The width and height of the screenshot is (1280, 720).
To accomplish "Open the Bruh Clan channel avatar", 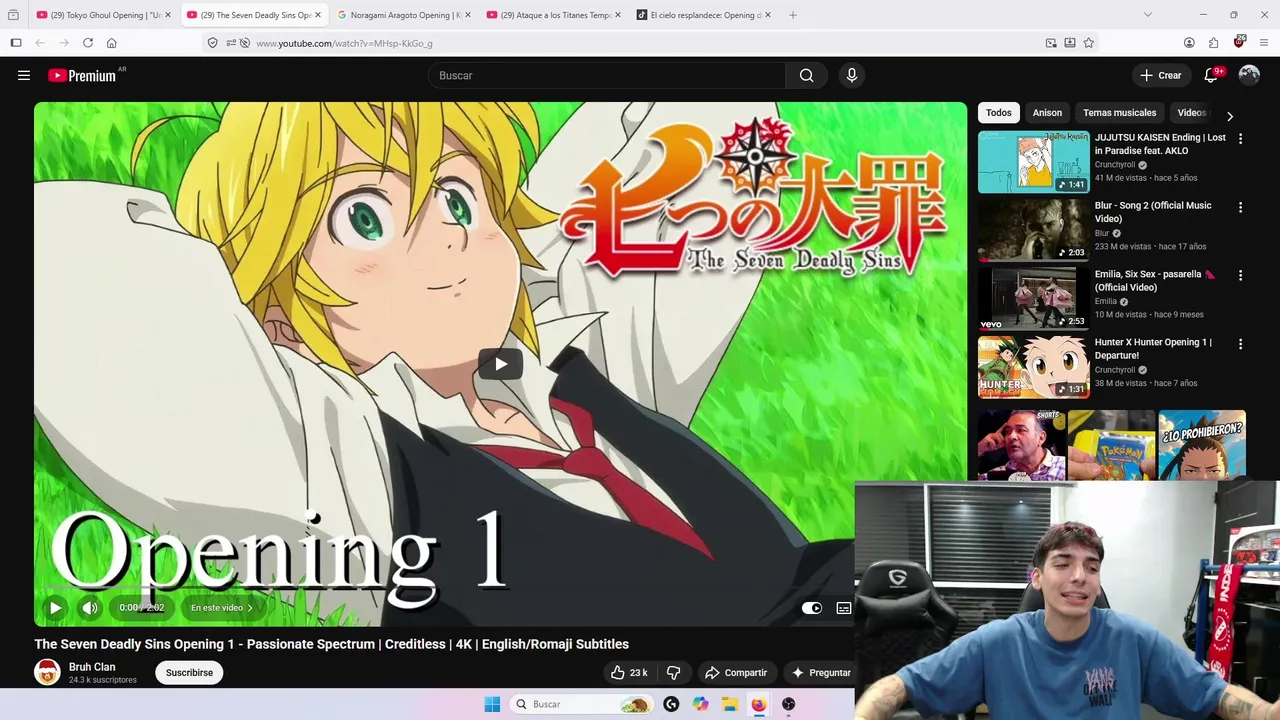I will pos(47,672).
